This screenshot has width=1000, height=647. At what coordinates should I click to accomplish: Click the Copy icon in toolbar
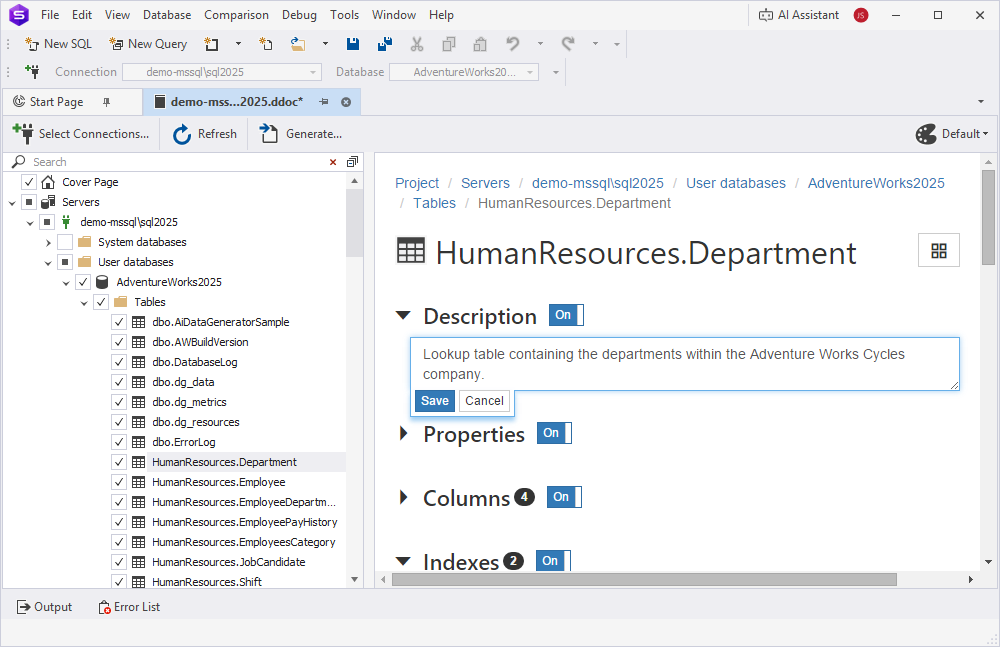449,44
